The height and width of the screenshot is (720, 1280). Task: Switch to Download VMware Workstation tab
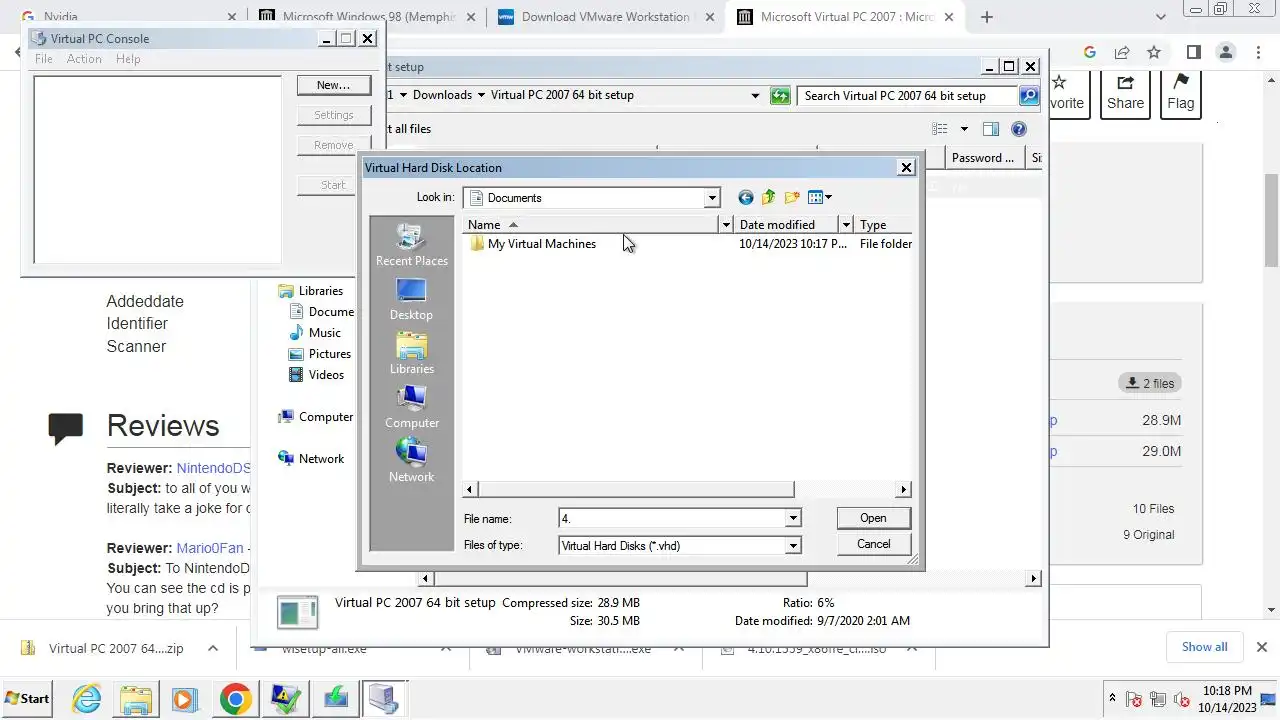click(604, 17)
